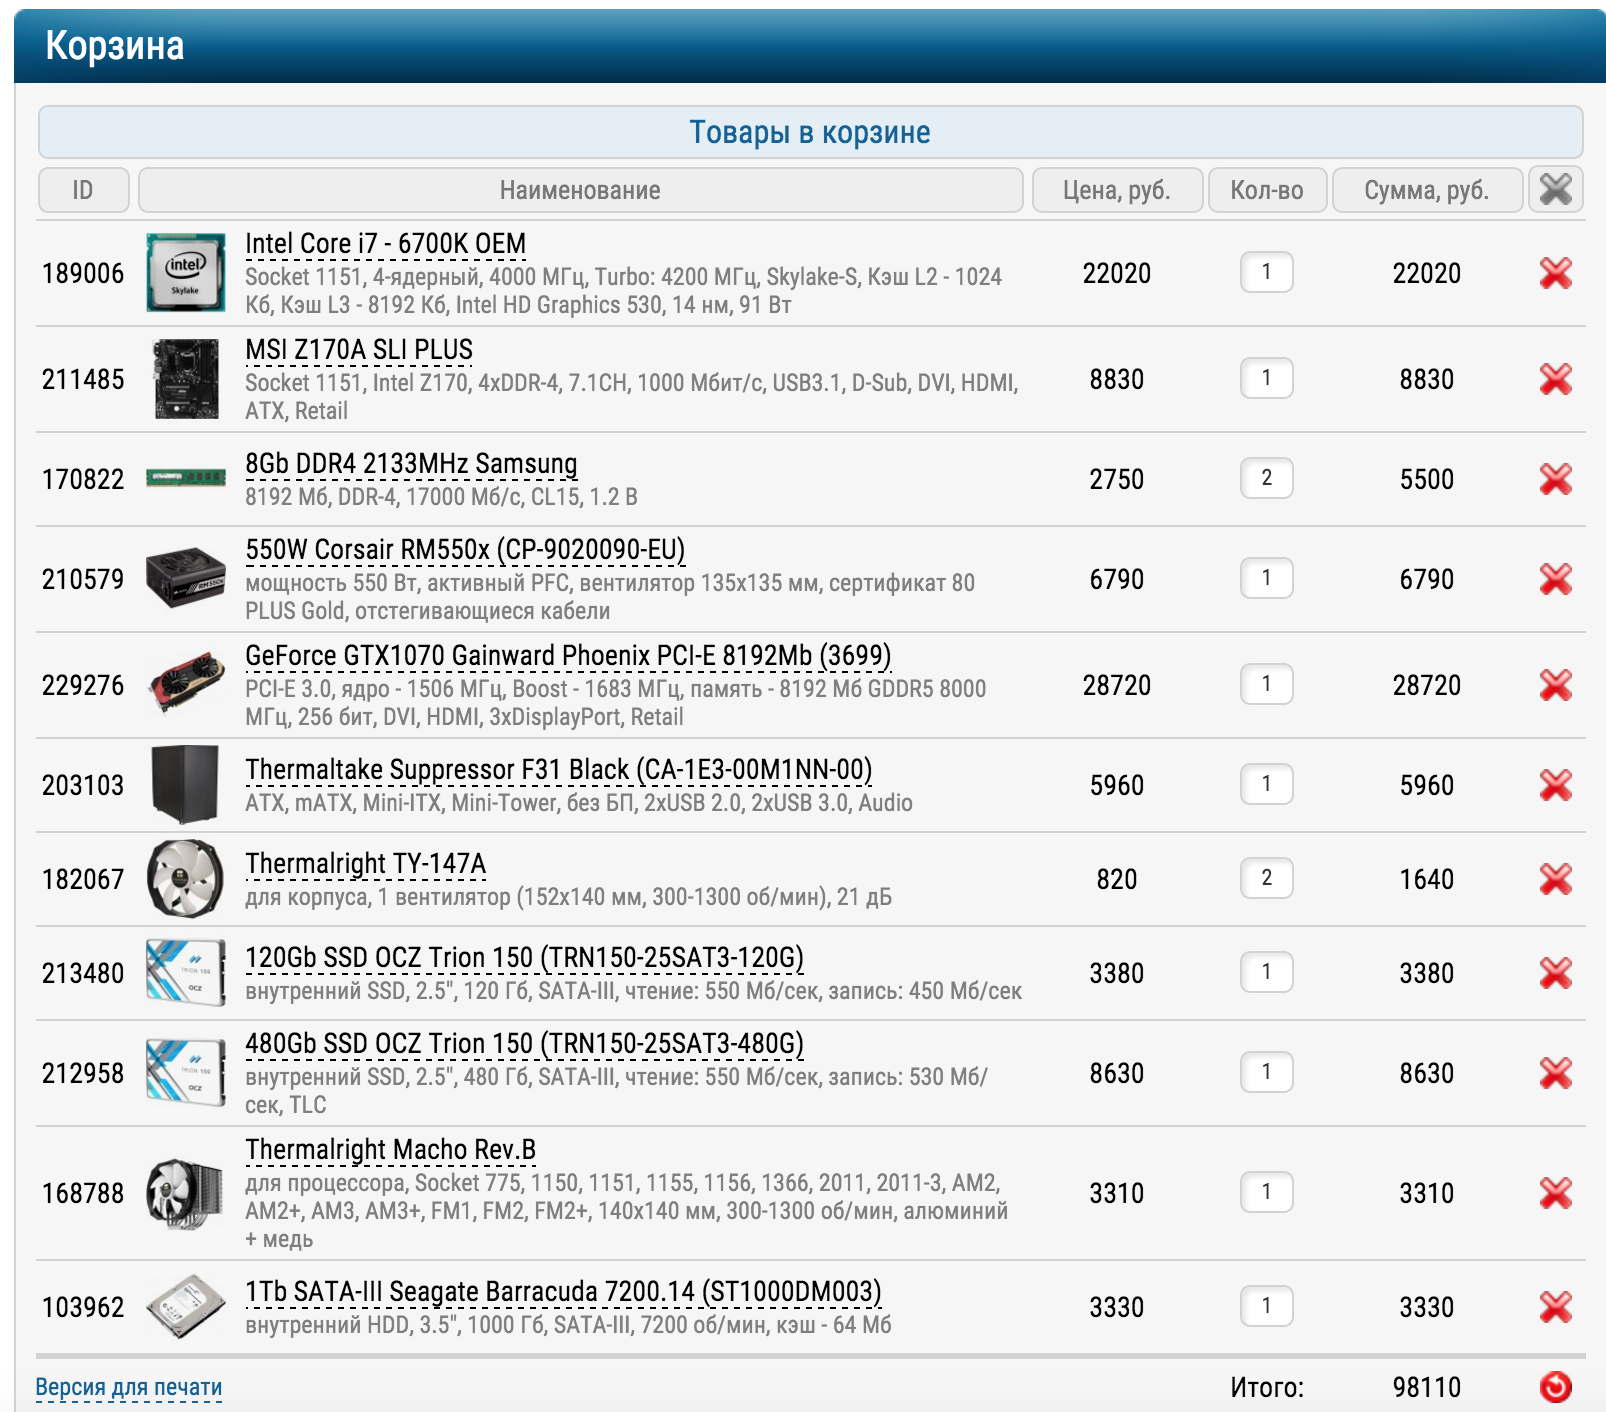This screenshot has height=1412, width=1606.
Task: View MSI Z170A motherboard thumbnail
Action: [185, 379]
